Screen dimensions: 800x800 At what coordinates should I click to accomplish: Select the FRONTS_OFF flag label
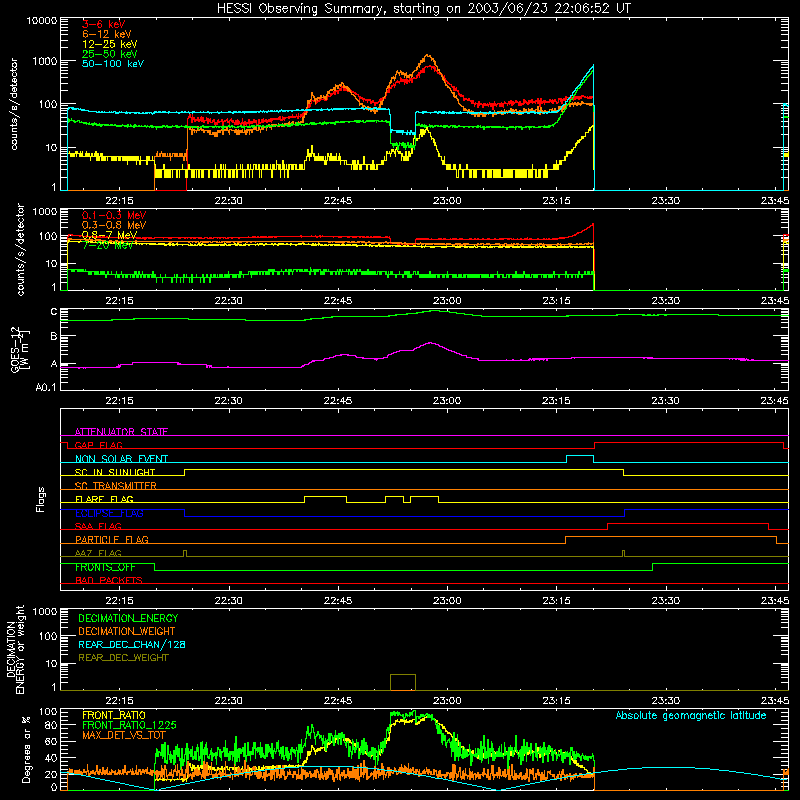(x=105, y=567)
